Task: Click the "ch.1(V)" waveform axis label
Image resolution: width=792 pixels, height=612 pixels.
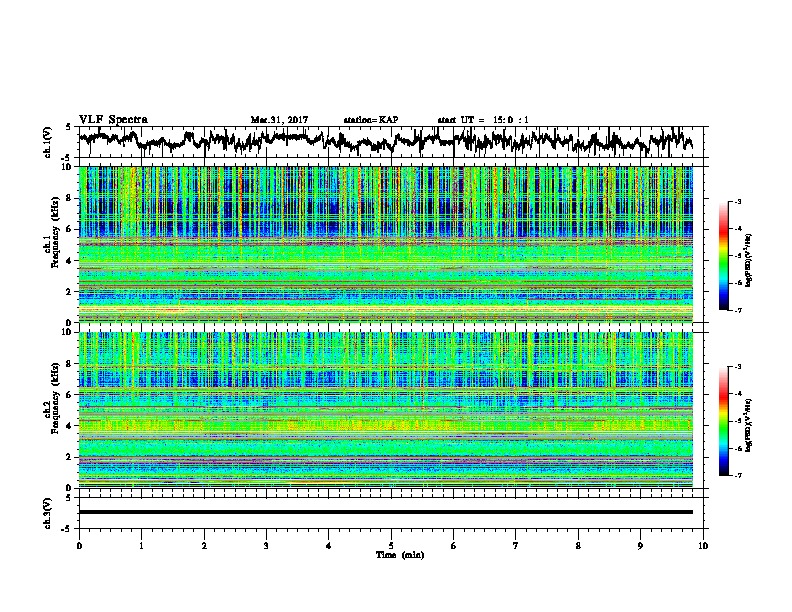Action: [48, 142]
